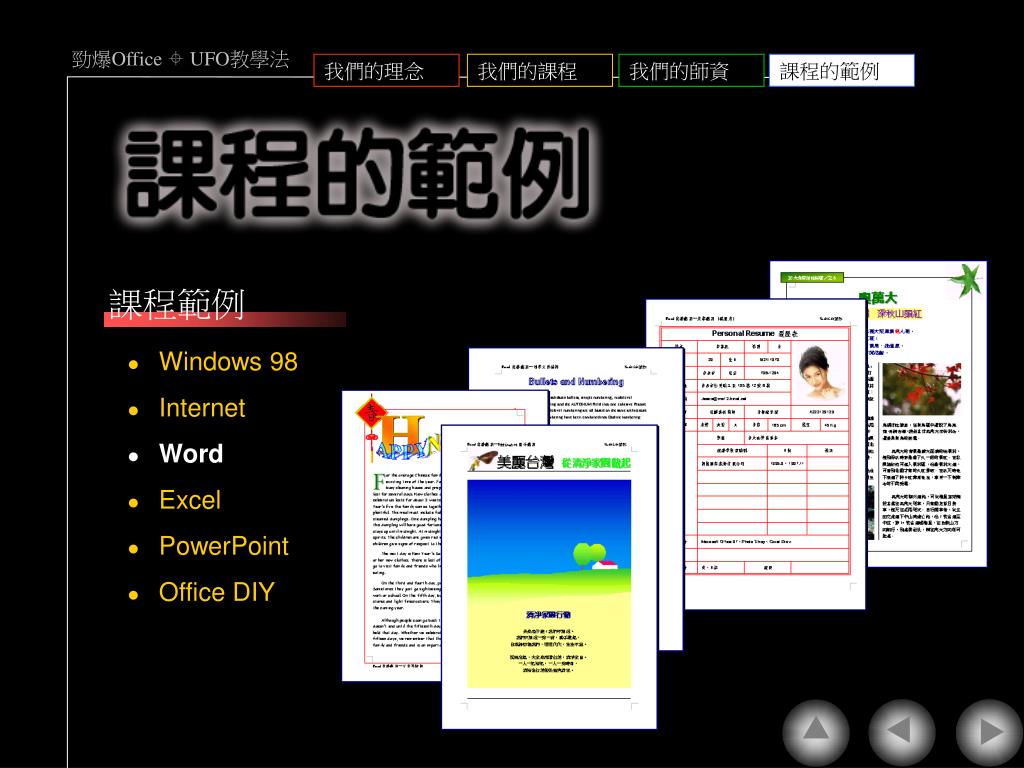Click the Office DIY course item

tap(216, 592)
